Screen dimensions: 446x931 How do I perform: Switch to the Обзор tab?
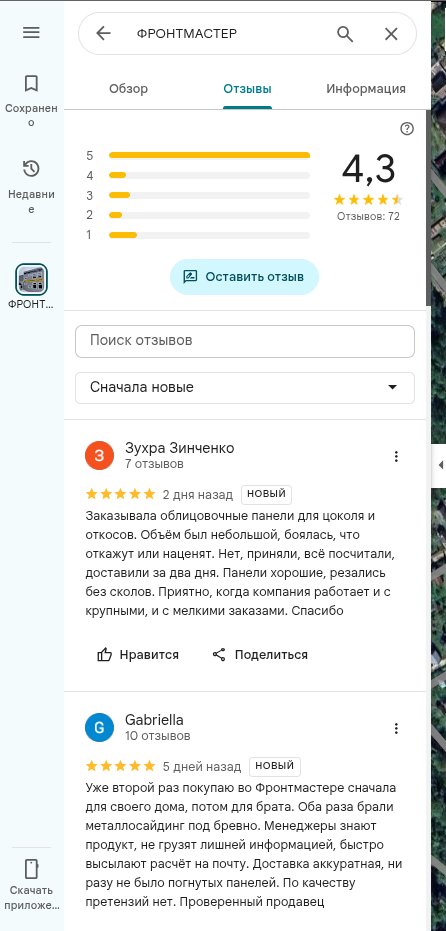point(128,89)
